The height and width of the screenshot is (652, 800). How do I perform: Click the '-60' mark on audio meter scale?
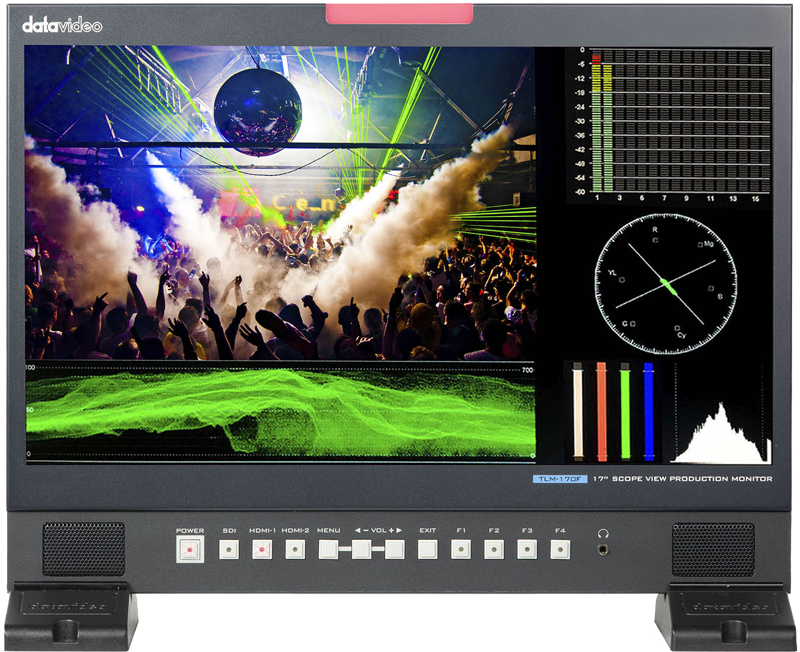(x=580, y=192)
